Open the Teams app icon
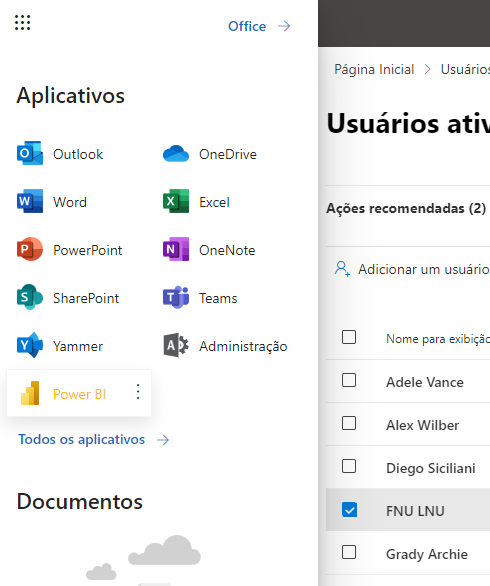The width and height of the screenshot is (490, 586). coord(176,297)
